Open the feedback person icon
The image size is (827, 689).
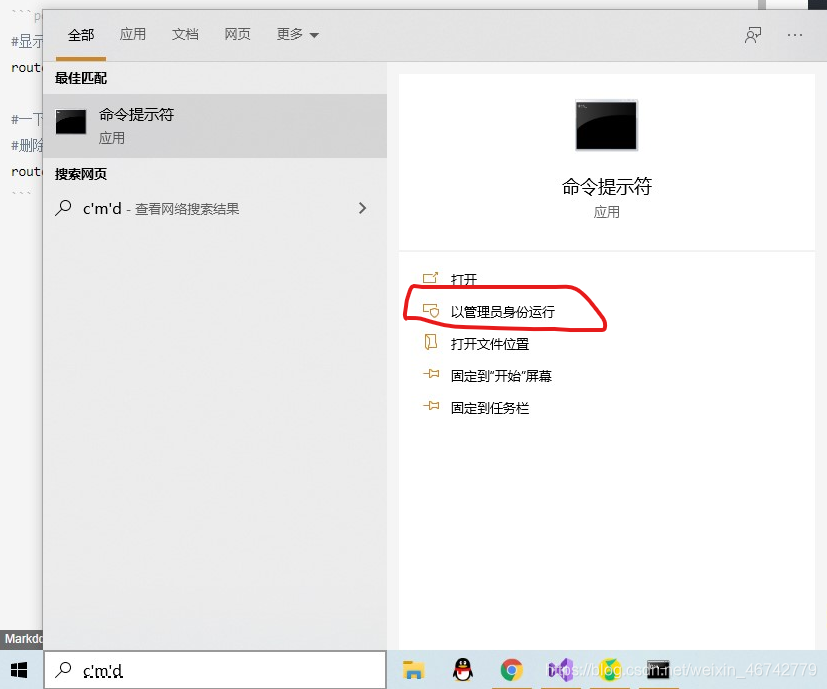click(753, 35)
